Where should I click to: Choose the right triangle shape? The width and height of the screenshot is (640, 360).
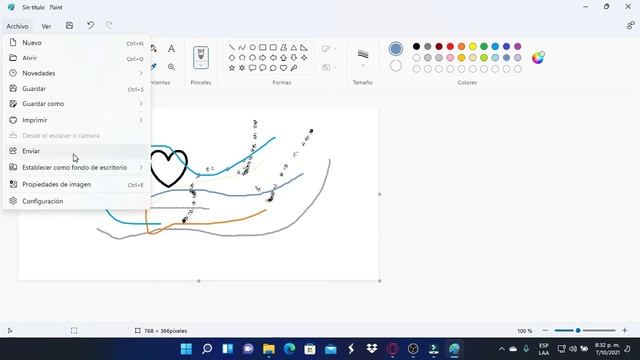(x=304, y=47)
